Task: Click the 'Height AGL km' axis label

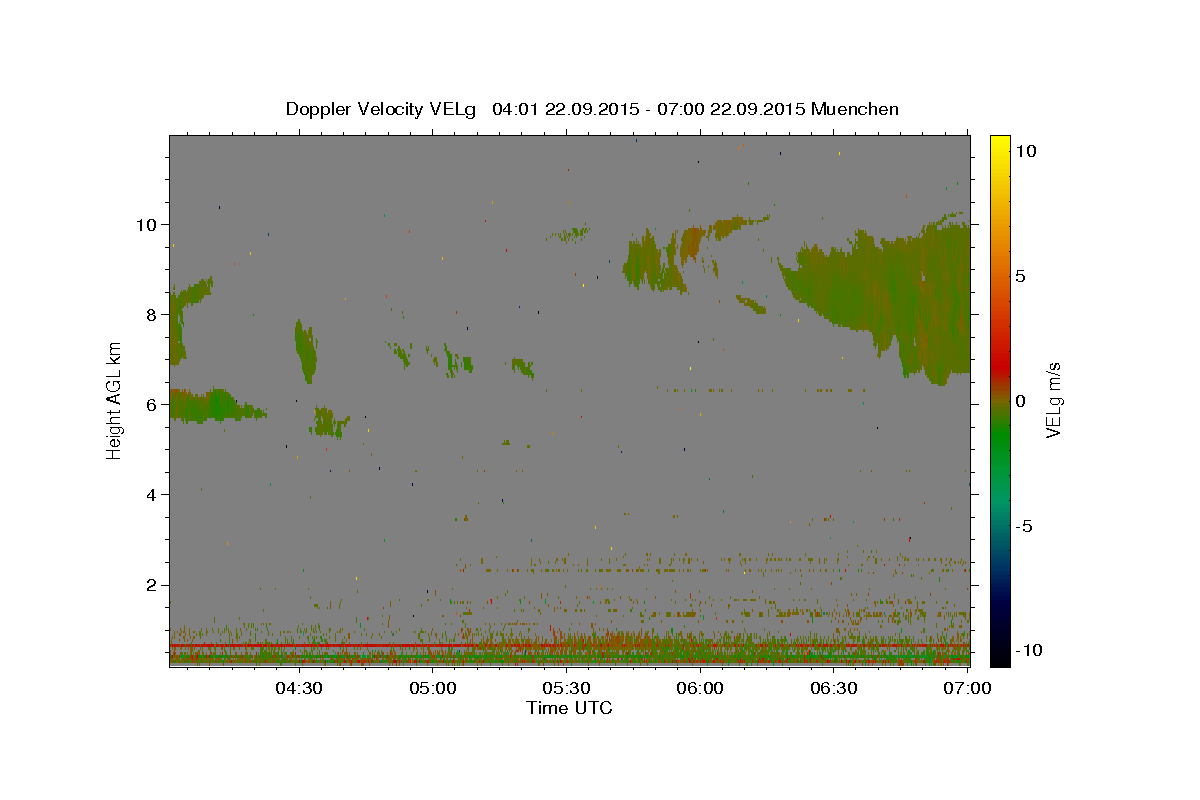Action: tap(115, 400)
